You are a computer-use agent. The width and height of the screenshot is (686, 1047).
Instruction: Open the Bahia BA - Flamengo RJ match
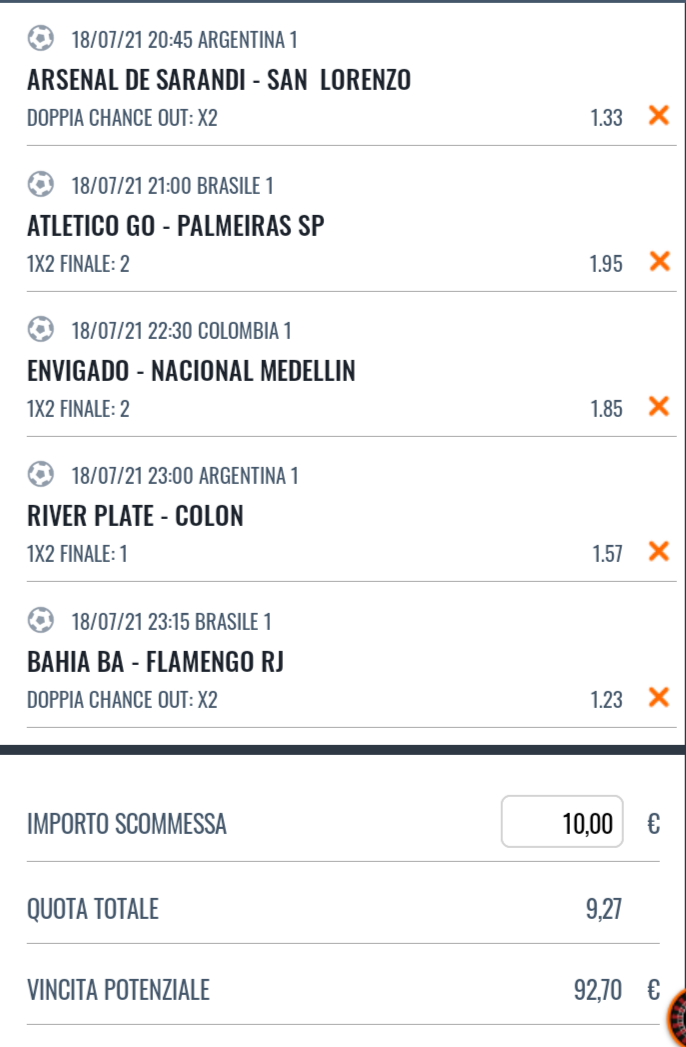155,662
